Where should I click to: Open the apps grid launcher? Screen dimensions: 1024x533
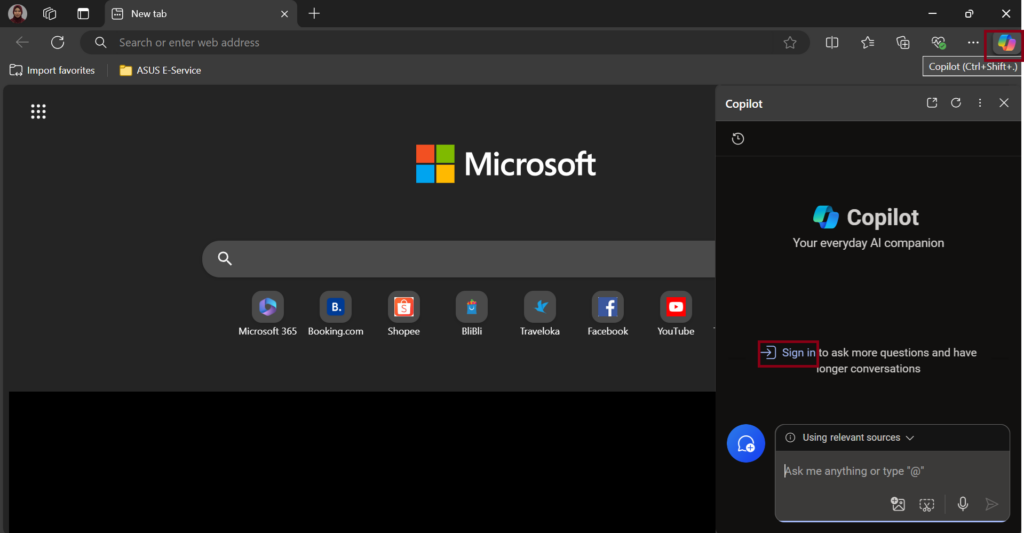(x=38, y=112)
